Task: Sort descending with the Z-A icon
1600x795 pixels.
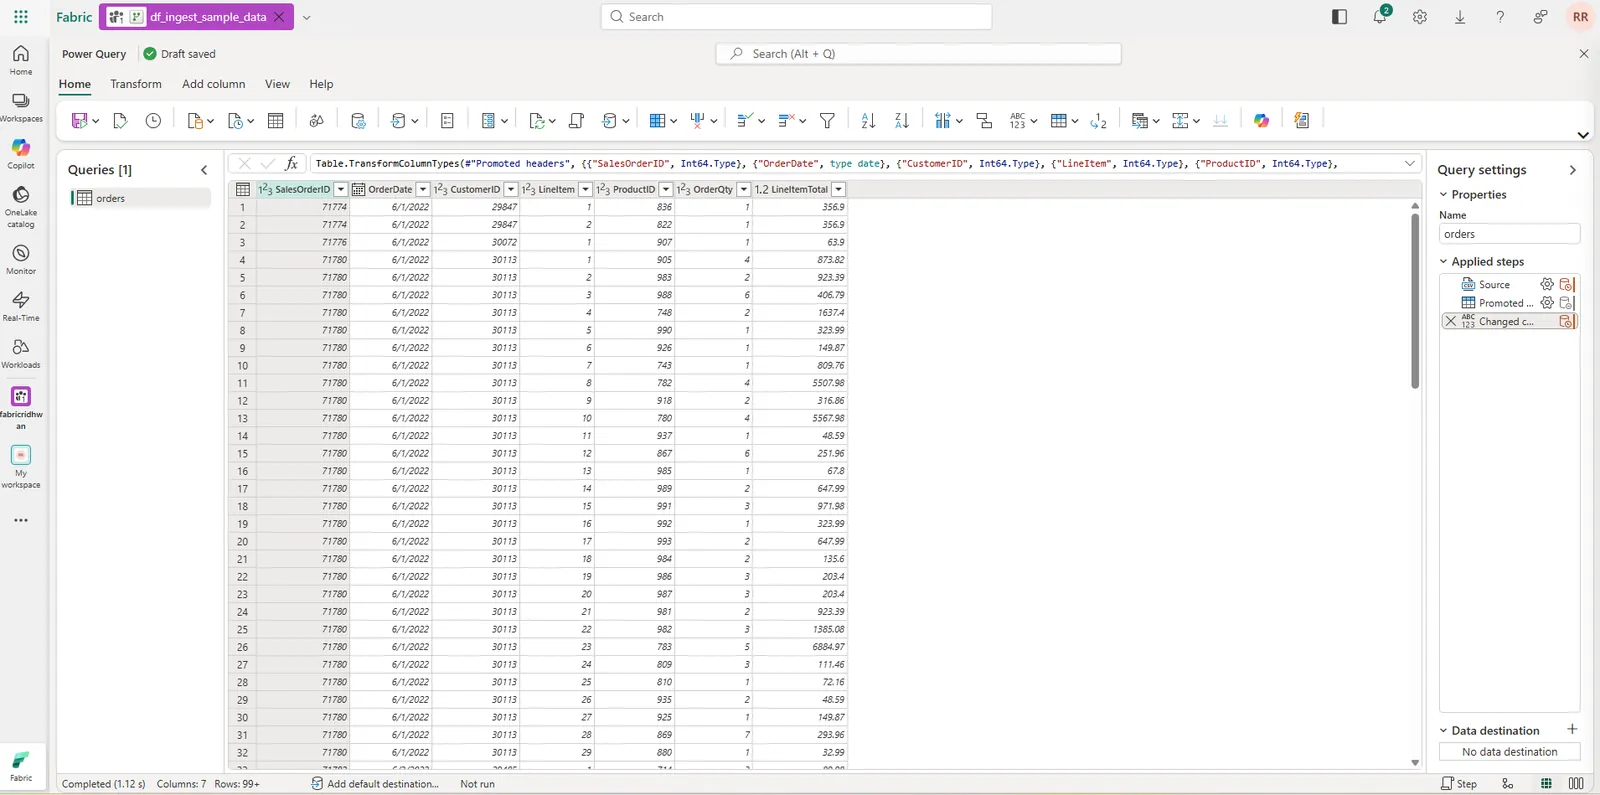Action: pyautogui.click(x=901, y=120)
